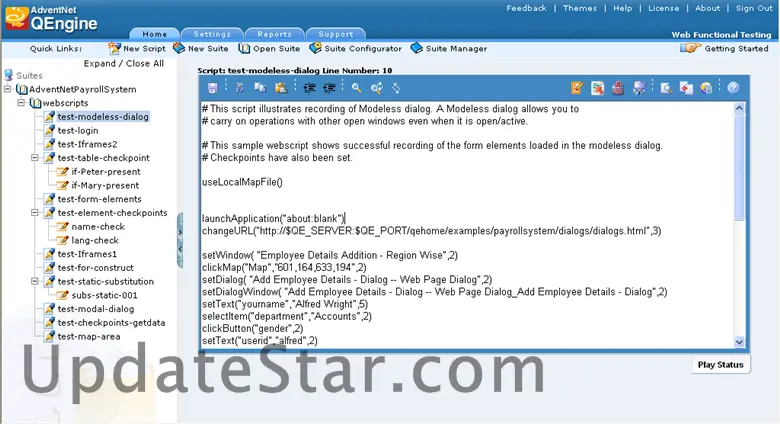Click the first indent lines icon
Screen dimensions: 780x424
[x=309, y=88]
